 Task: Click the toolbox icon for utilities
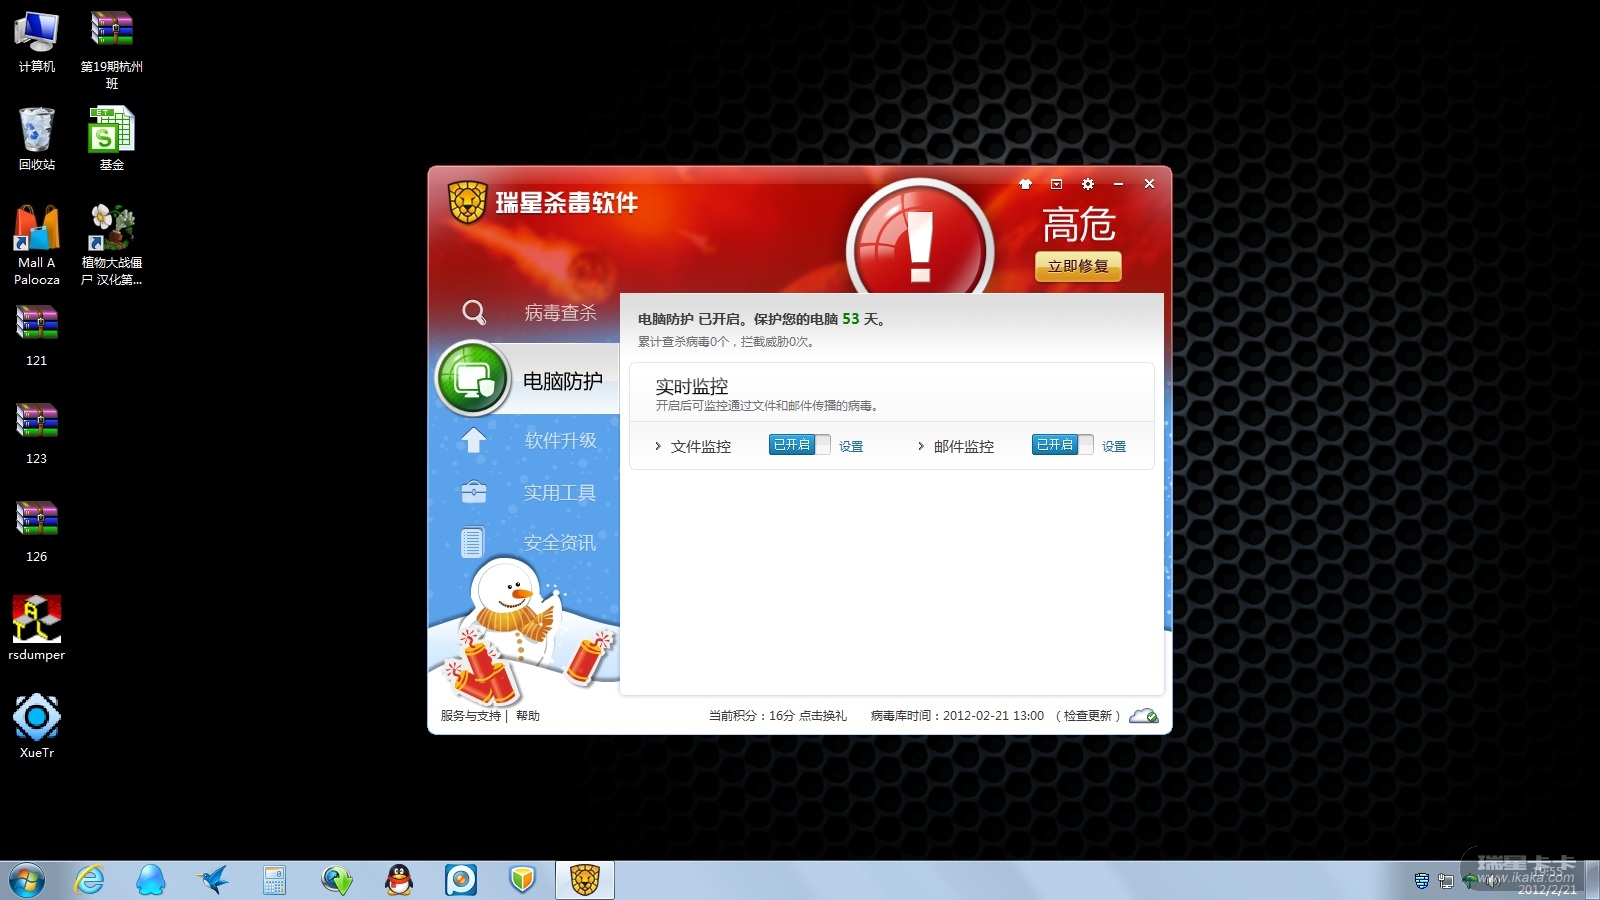tap(474, 492)
